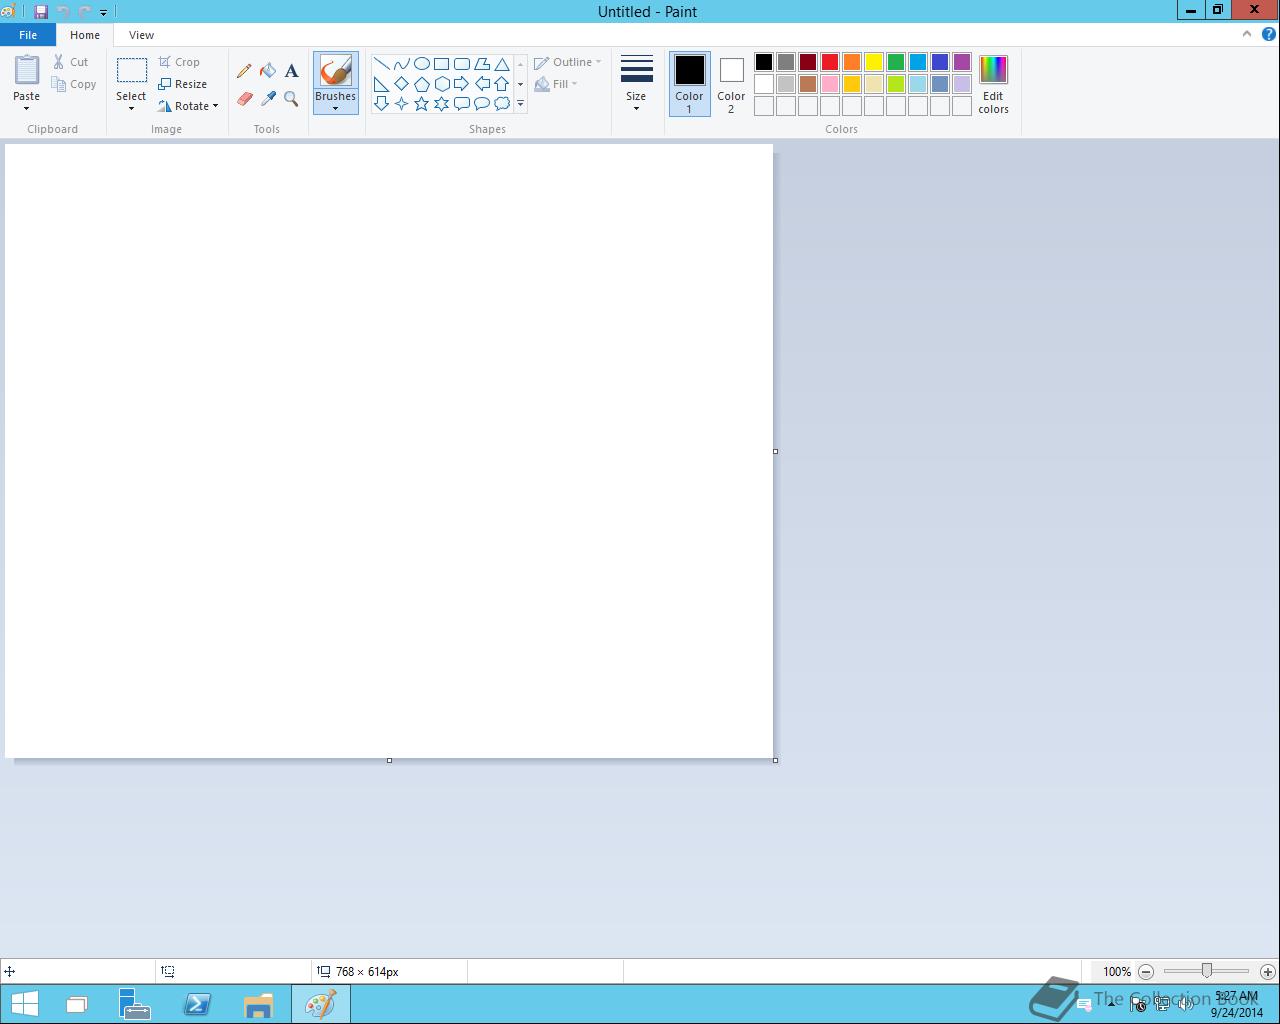Click the Copy button
This screenshot has width=1280, height=1024.
point(75,84)
